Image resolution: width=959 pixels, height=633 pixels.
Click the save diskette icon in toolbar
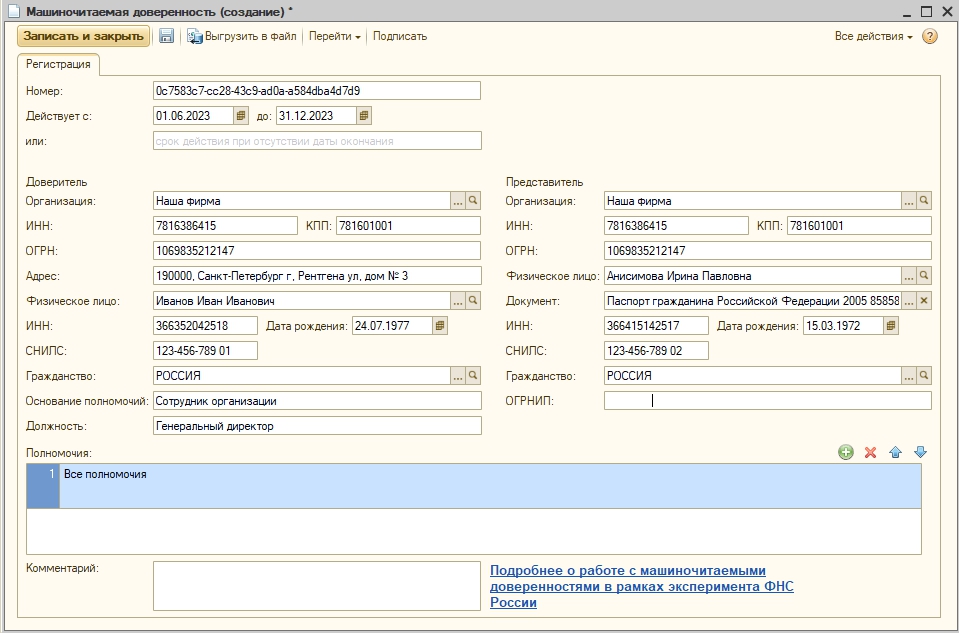click(166, 36)
